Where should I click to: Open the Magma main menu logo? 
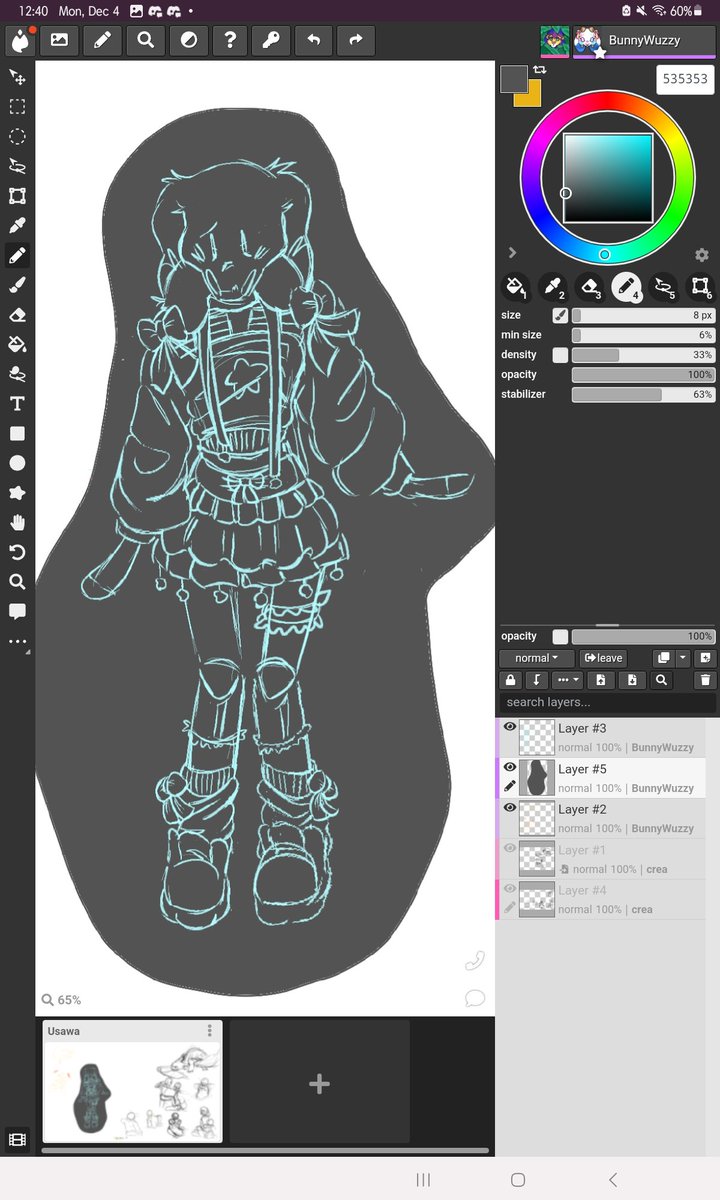[x=20, y=41]
